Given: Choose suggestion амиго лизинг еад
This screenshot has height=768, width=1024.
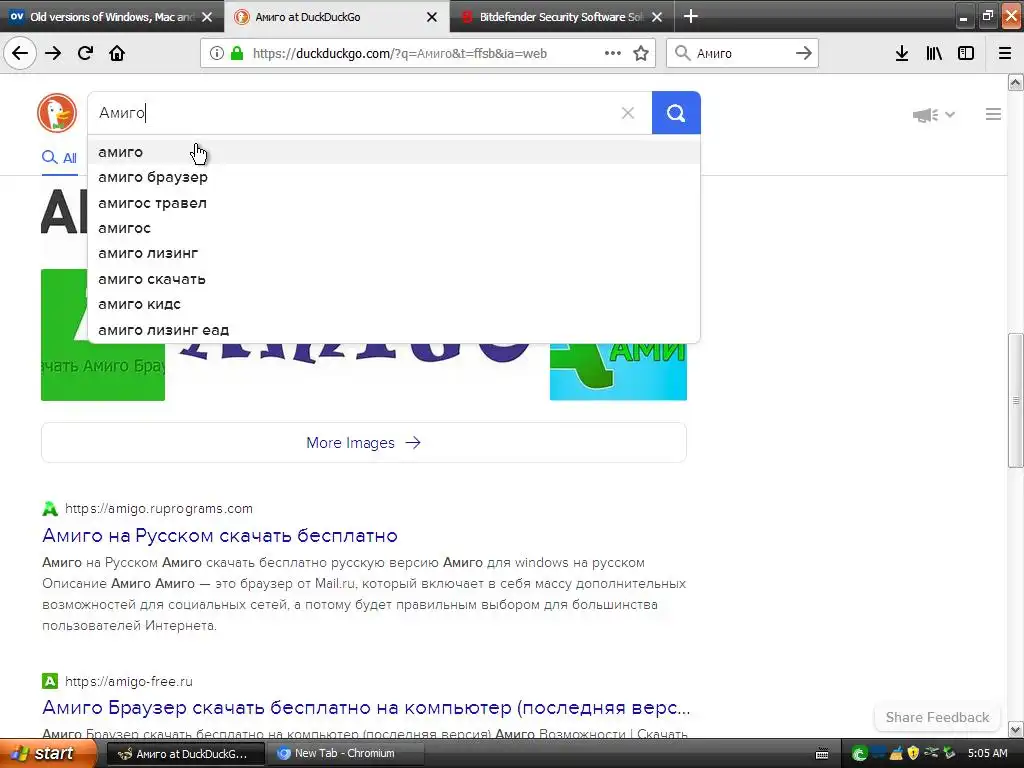Looking at the screenshot, I should (x=394, y=330).
